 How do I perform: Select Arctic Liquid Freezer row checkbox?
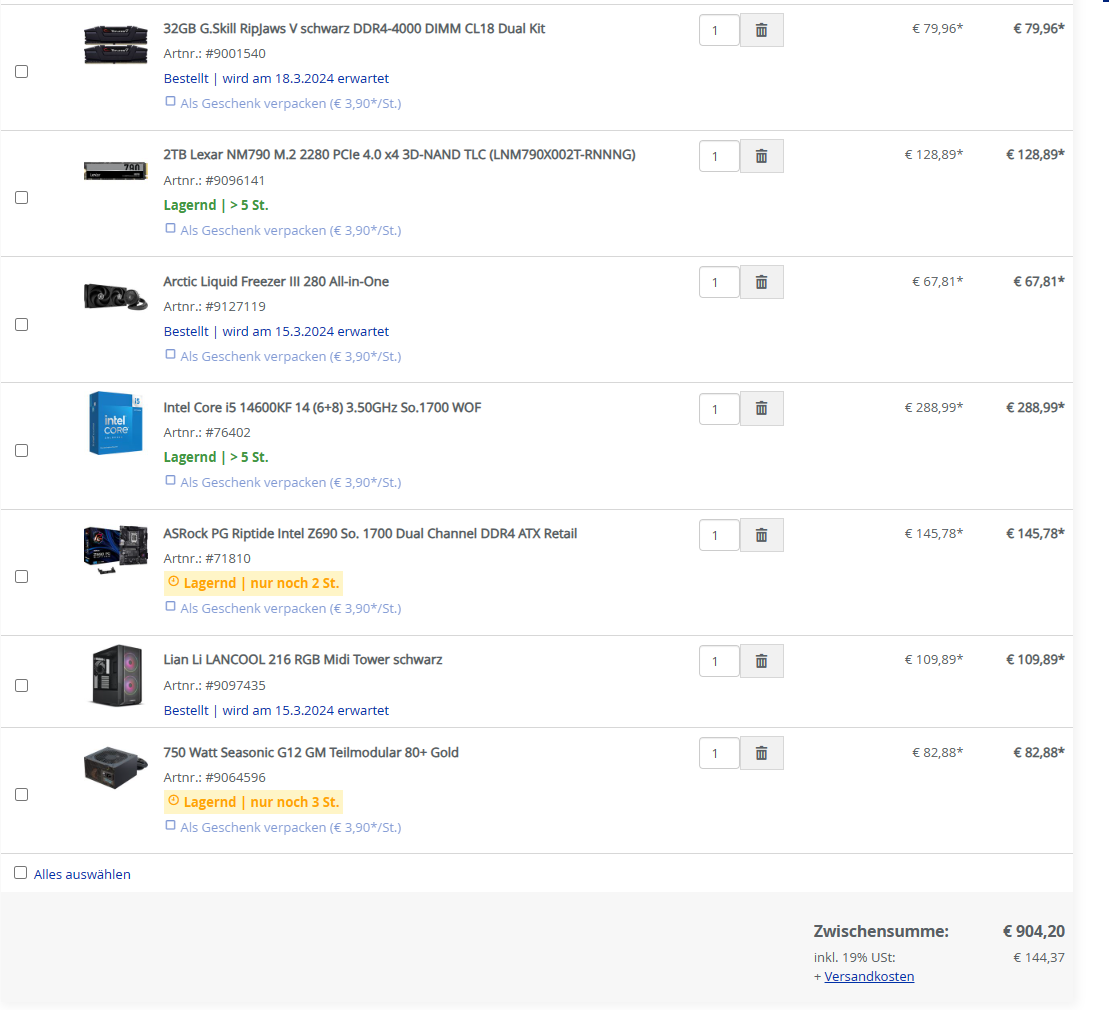pos(22,324)
